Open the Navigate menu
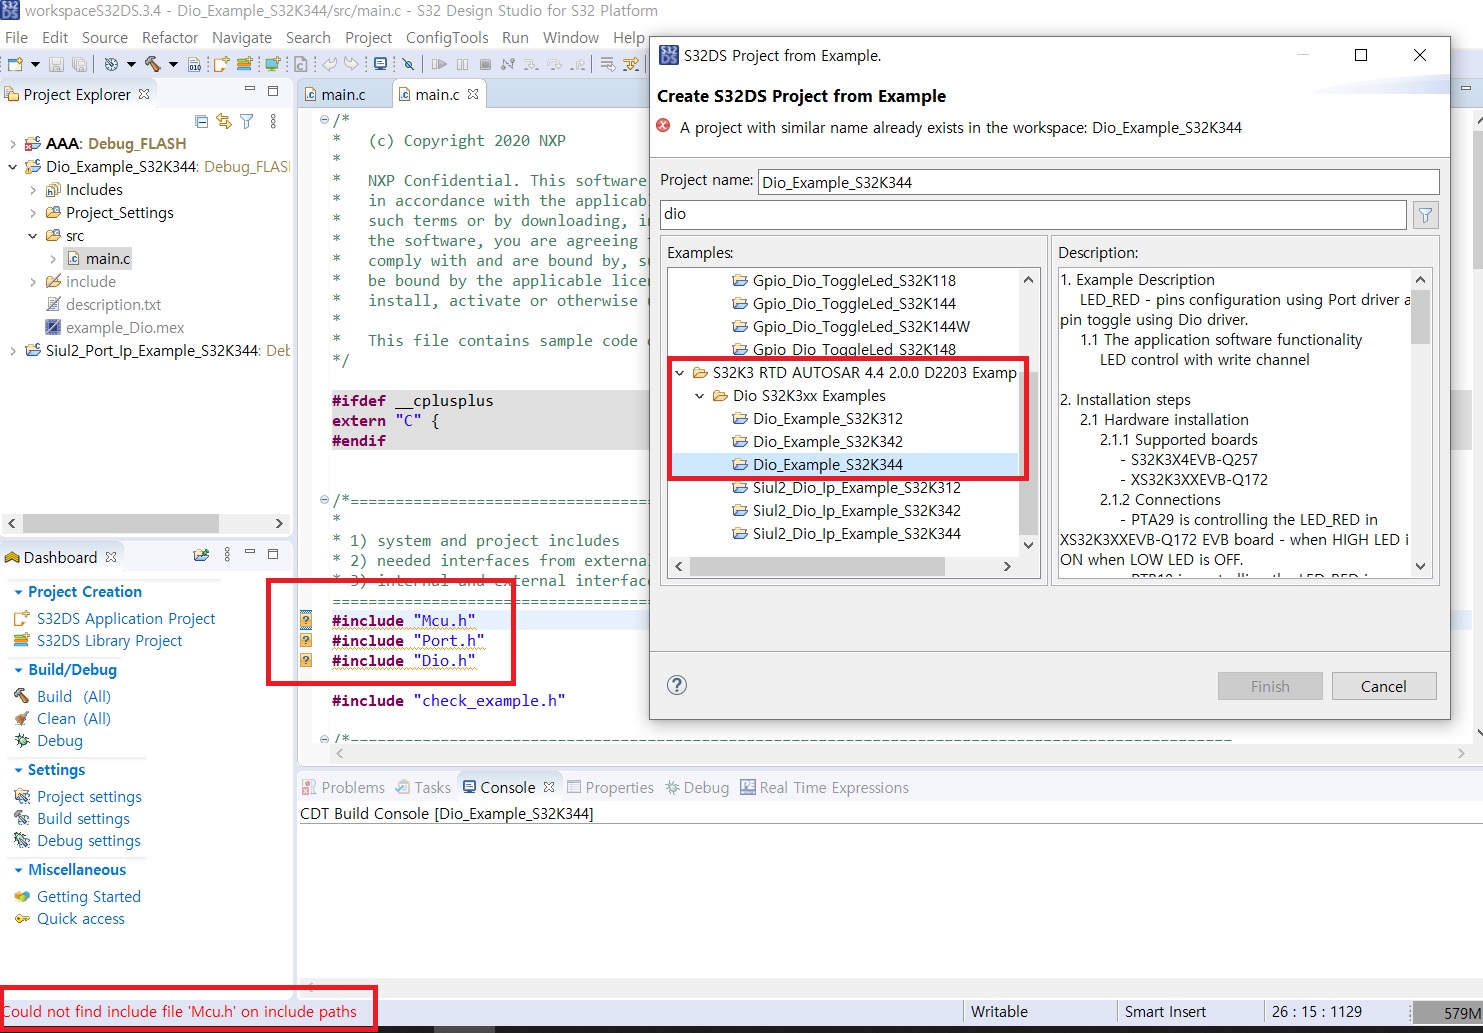The height and width of the screenshot is (1033, 1483). 242,37
